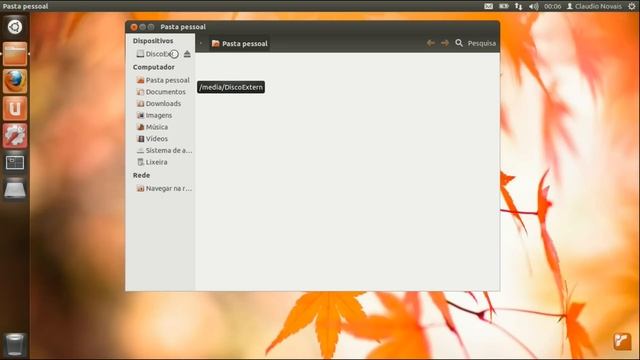Open the workspace switcher
The width and height of the screenshot is (640, 360).
15,163
